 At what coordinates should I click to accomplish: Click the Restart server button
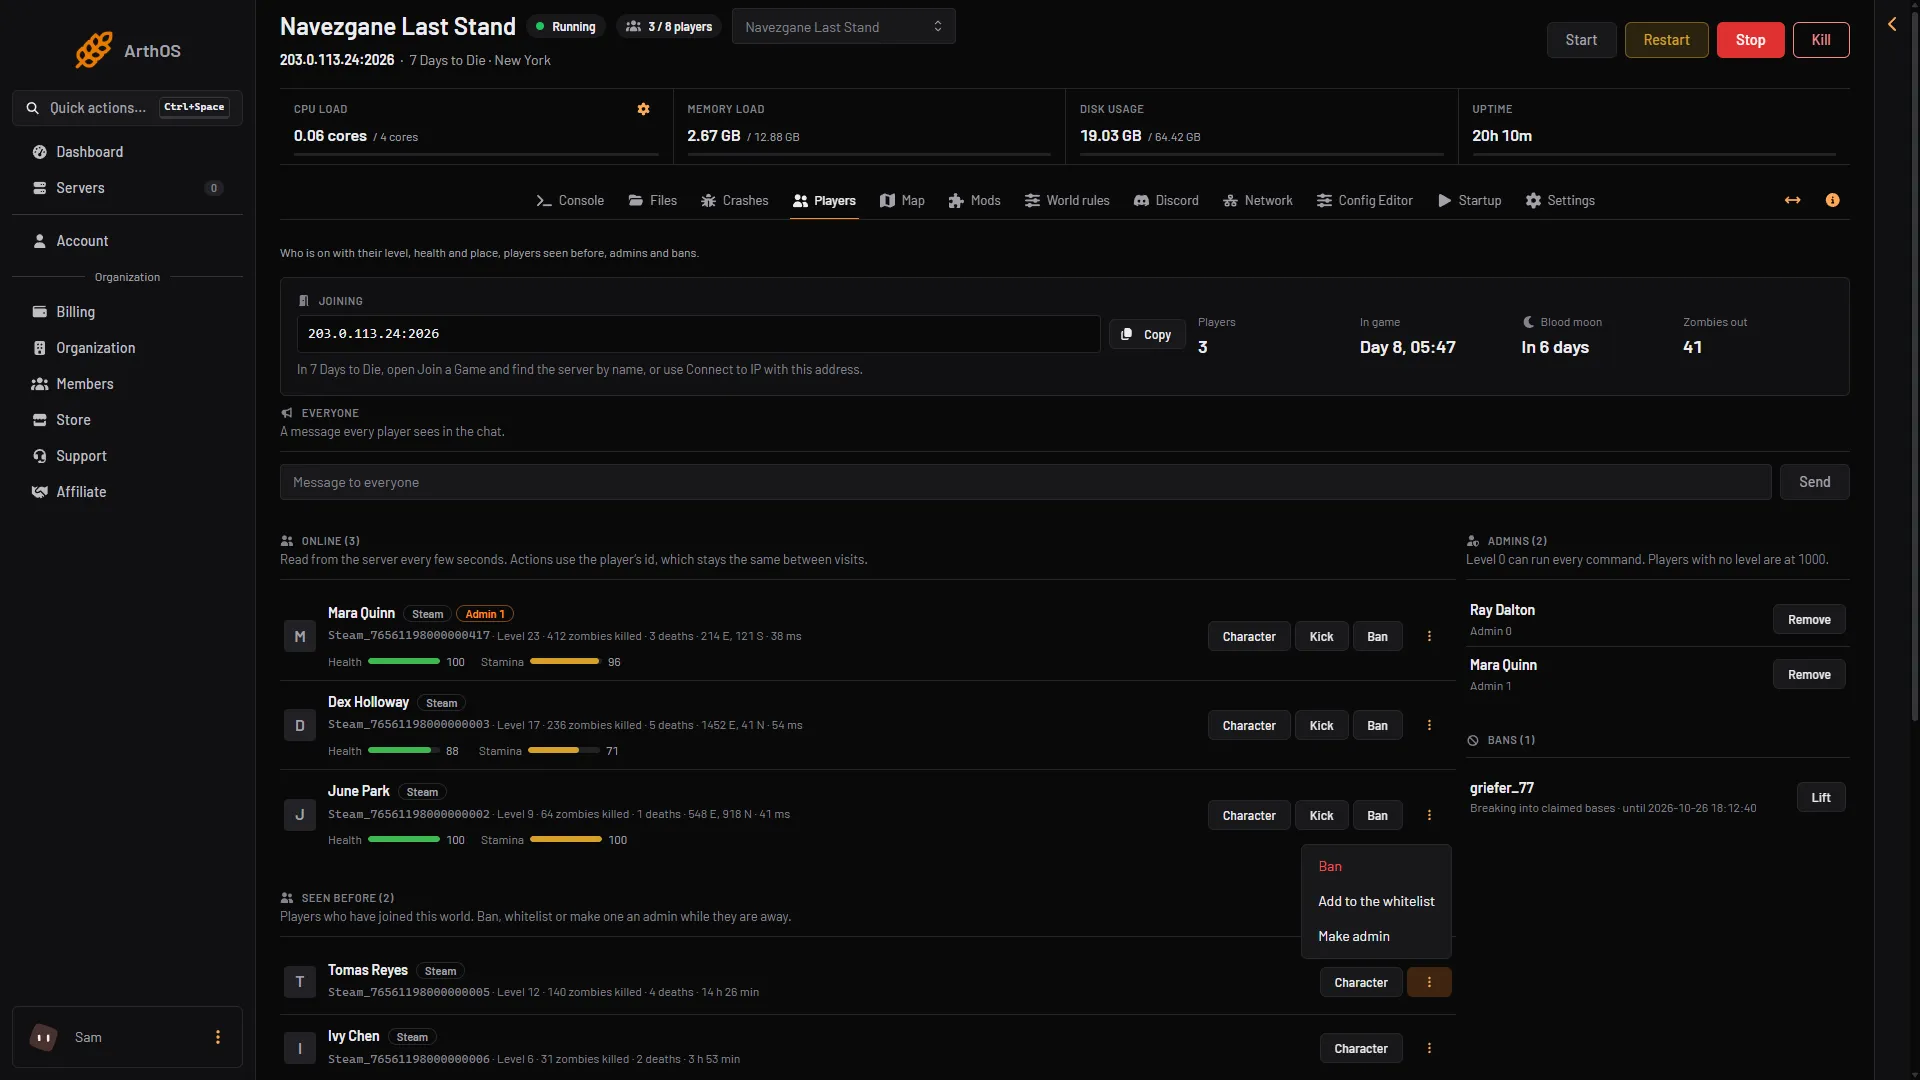(1666, 40)
